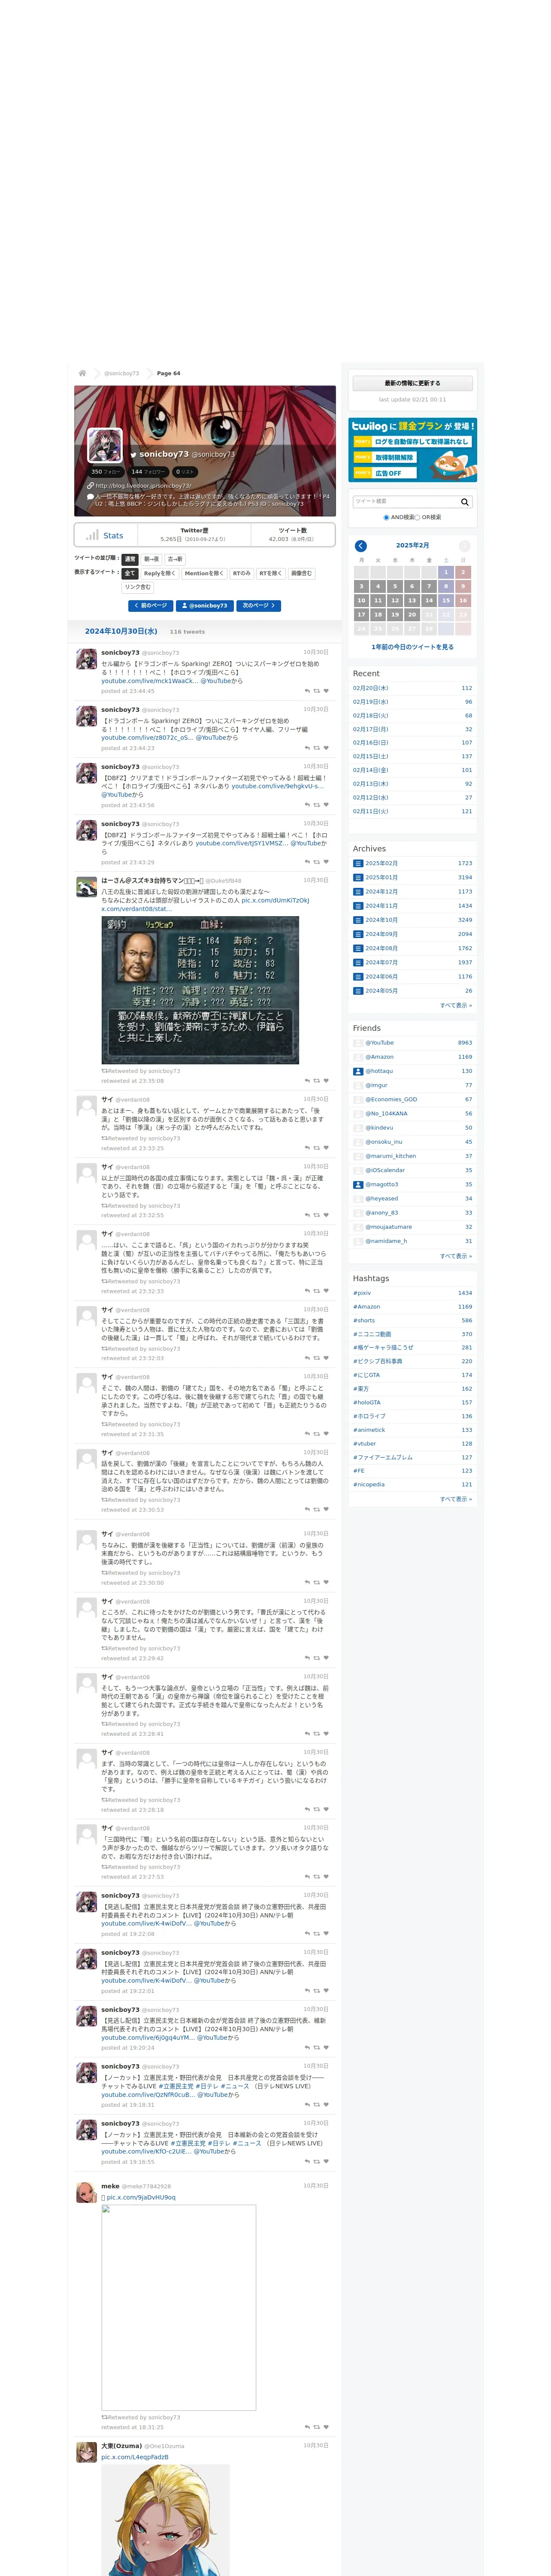Open DukeSf848 tweet author avatar

87,887
